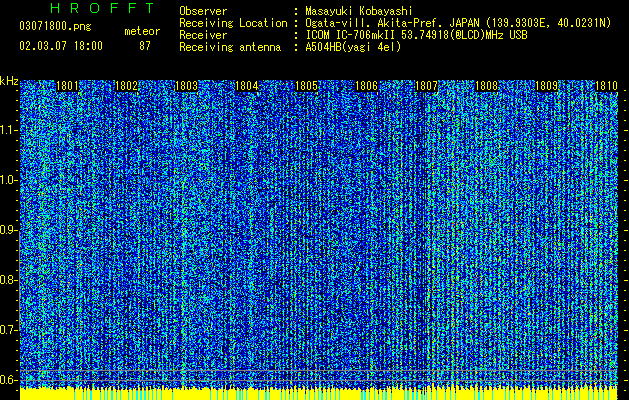Click the 1.0 frequency axis label
Viewport: 629px width, 400px height.
click(x=8, y=180)
